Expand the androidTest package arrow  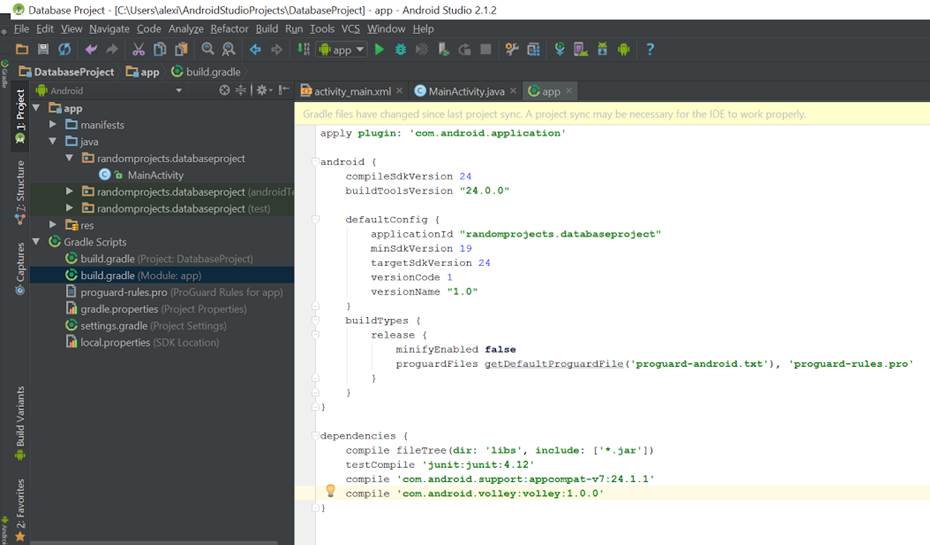(x=69, y=191)
